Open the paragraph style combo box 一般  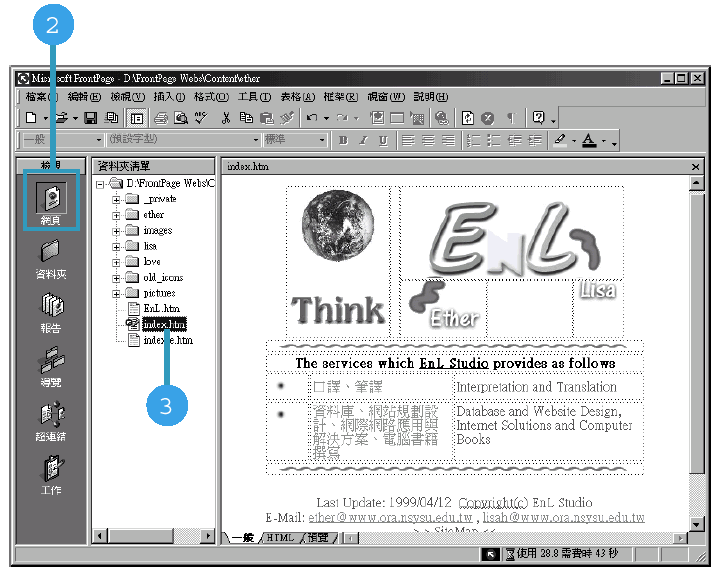(x=62, y=139)
